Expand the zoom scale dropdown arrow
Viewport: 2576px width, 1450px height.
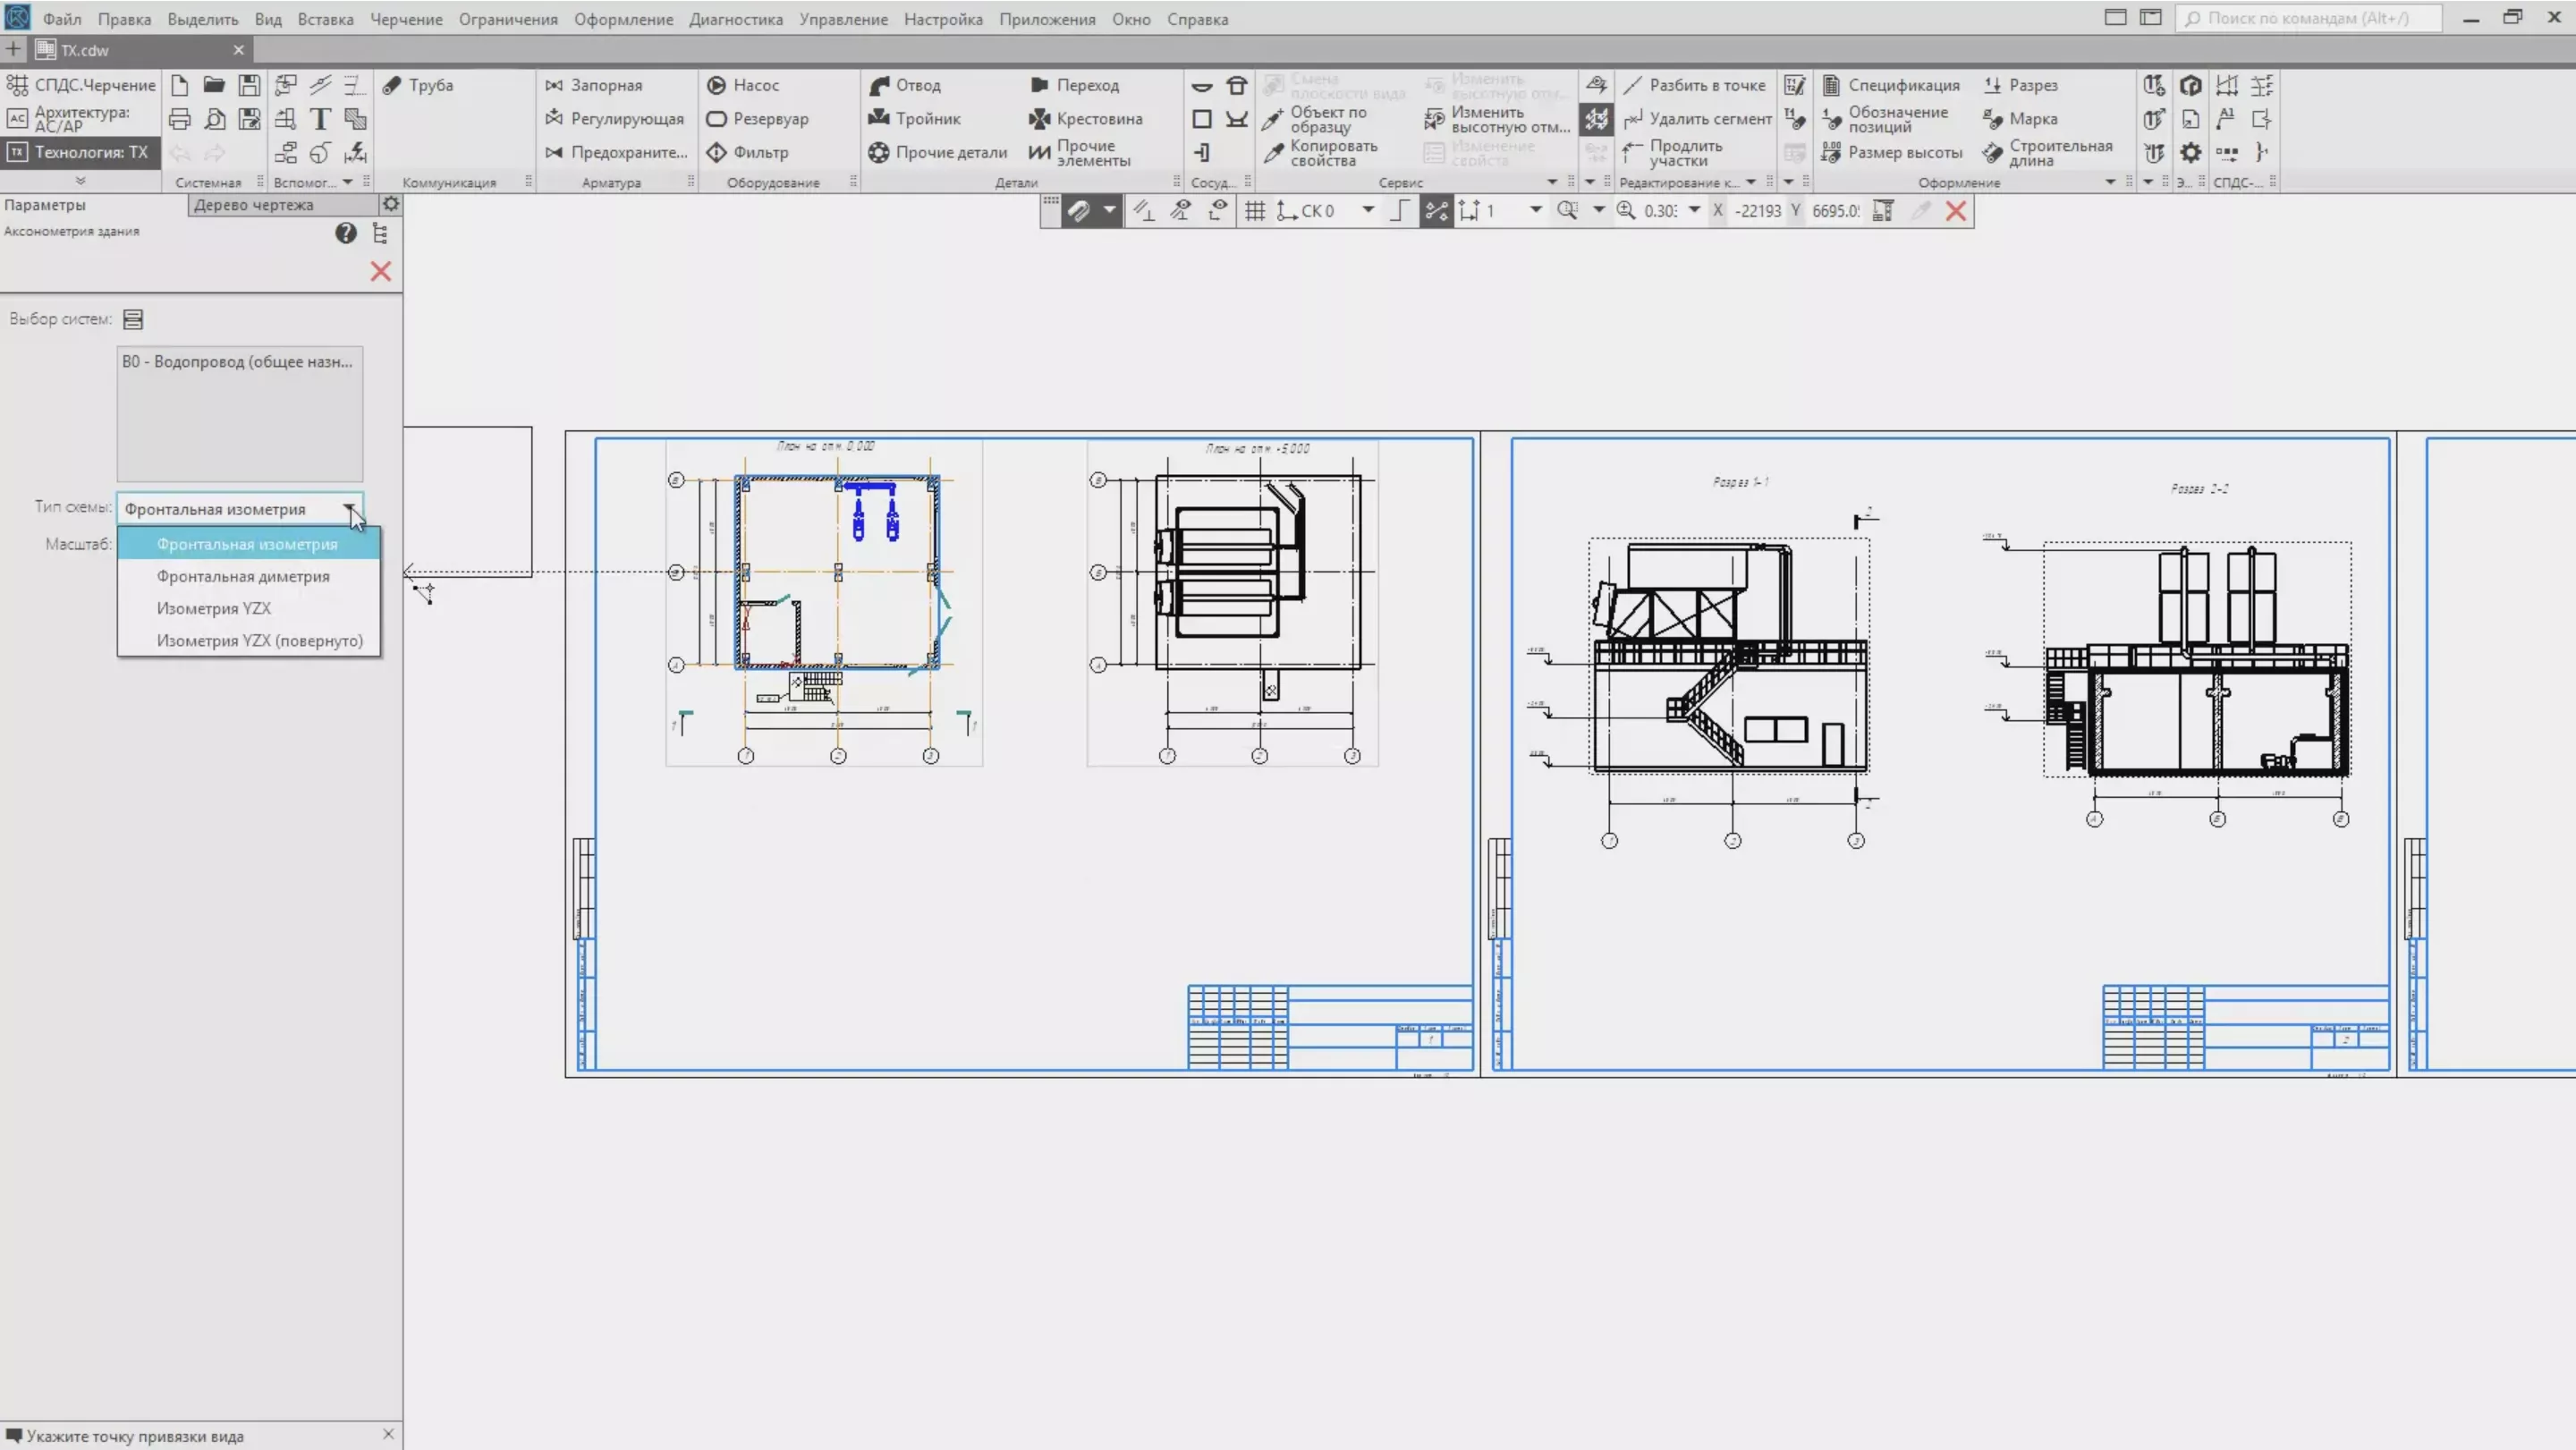click(x=1694, y=210)
